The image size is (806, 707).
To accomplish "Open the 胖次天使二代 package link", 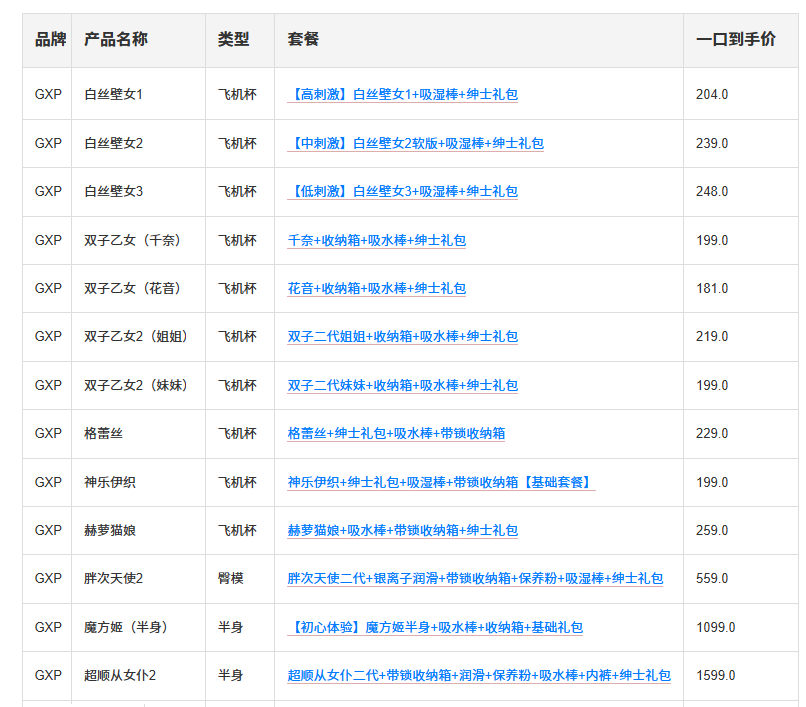I will pos(475,578).
